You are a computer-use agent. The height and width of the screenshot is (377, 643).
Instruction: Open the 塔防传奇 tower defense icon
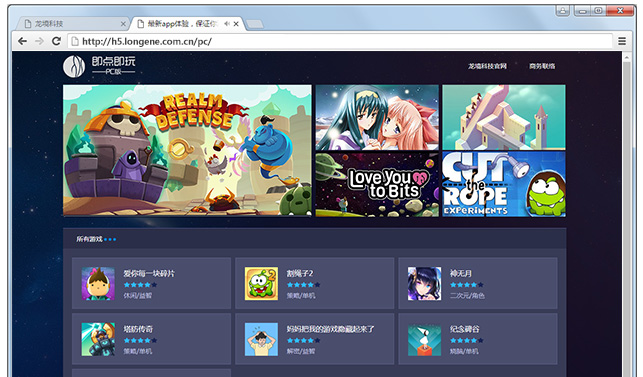pyautogui.click(x=98, y=339)
